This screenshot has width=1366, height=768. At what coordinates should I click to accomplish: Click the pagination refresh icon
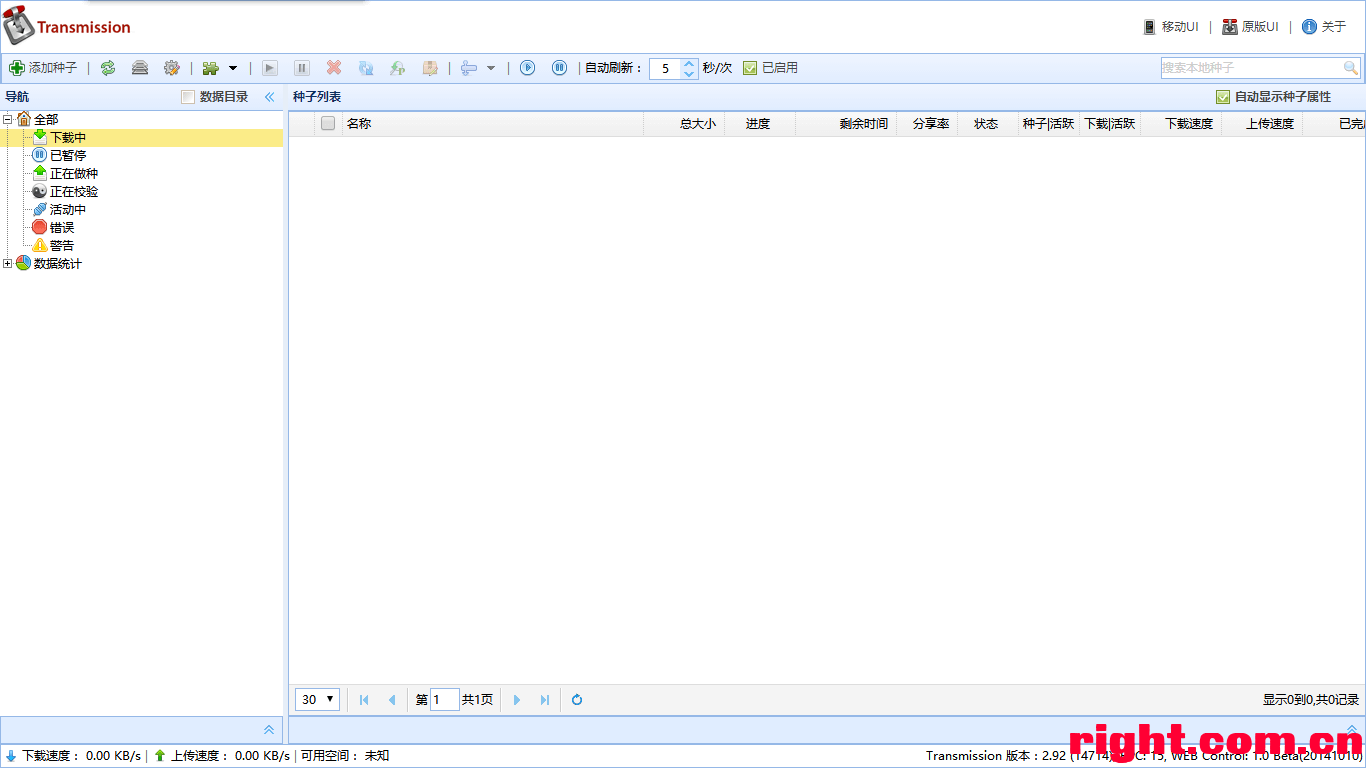577,700
